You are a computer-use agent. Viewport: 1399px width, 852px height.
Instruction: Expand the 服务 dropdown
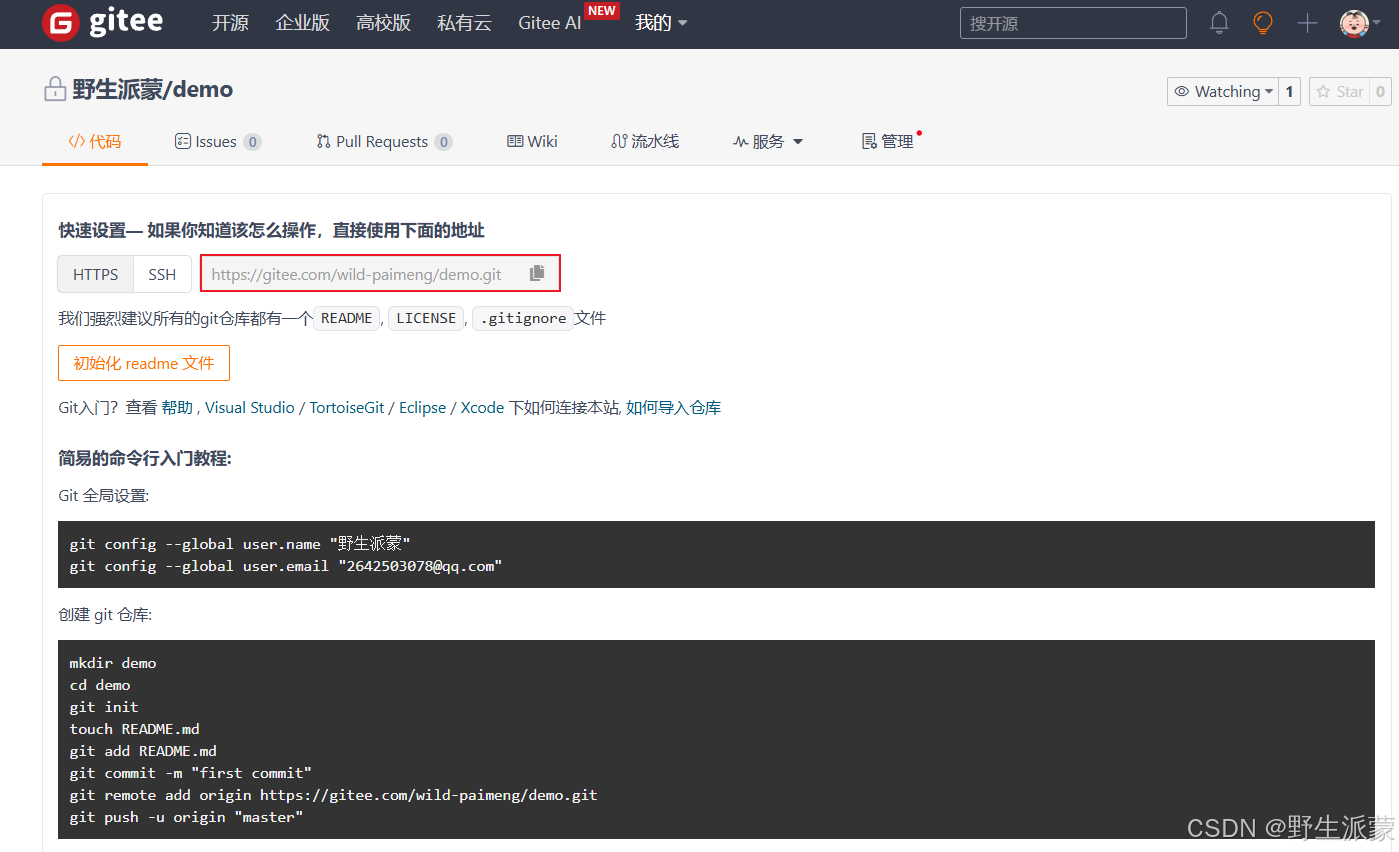pyautogui.click(x=768, y=142)
